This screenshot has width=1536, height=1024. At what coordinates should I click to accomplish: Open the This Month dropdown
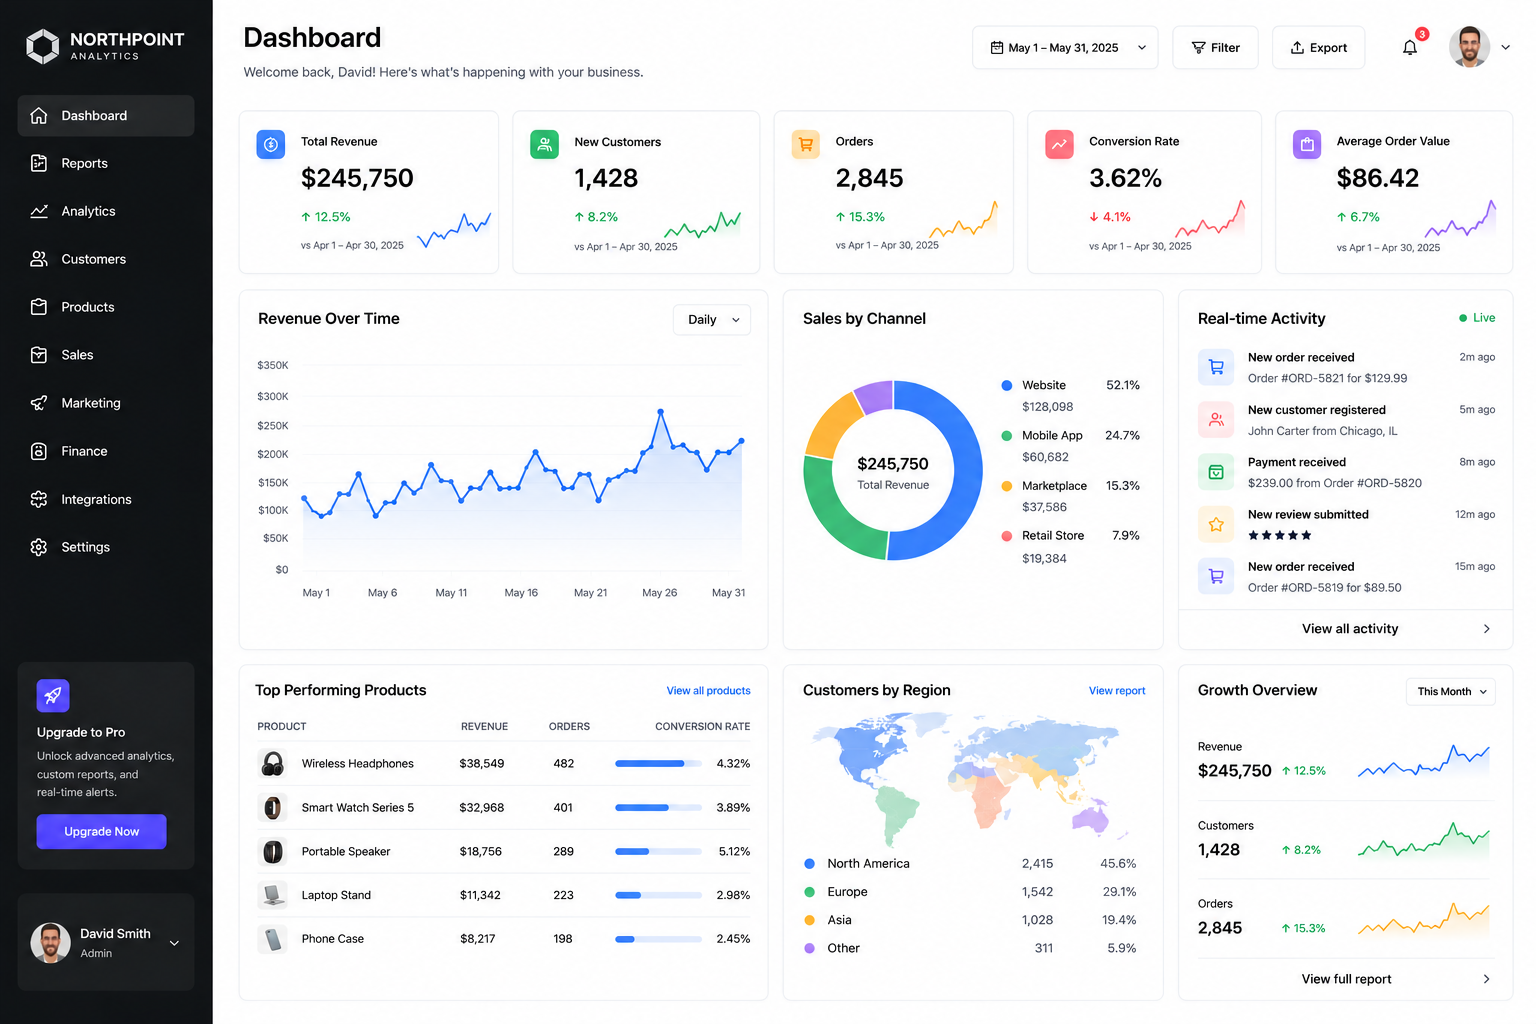pos(1451,691)
